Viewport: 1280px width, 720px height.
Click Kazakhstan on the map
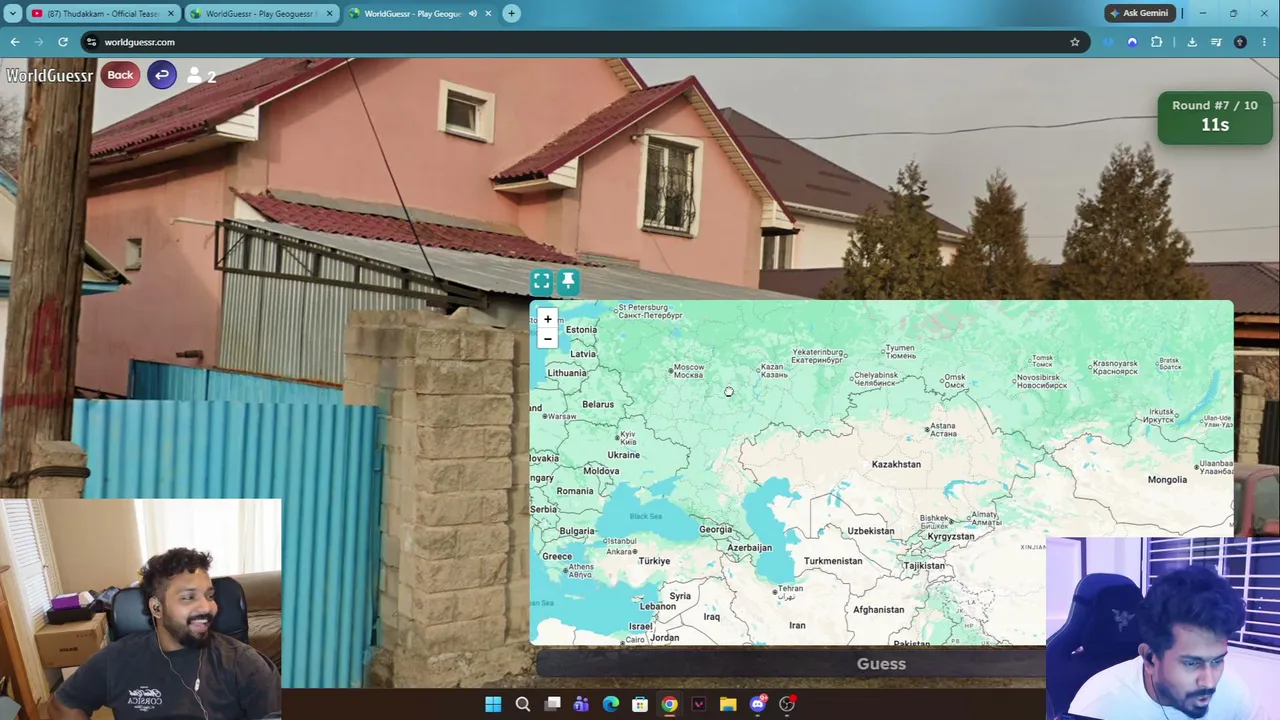point(896,464)
